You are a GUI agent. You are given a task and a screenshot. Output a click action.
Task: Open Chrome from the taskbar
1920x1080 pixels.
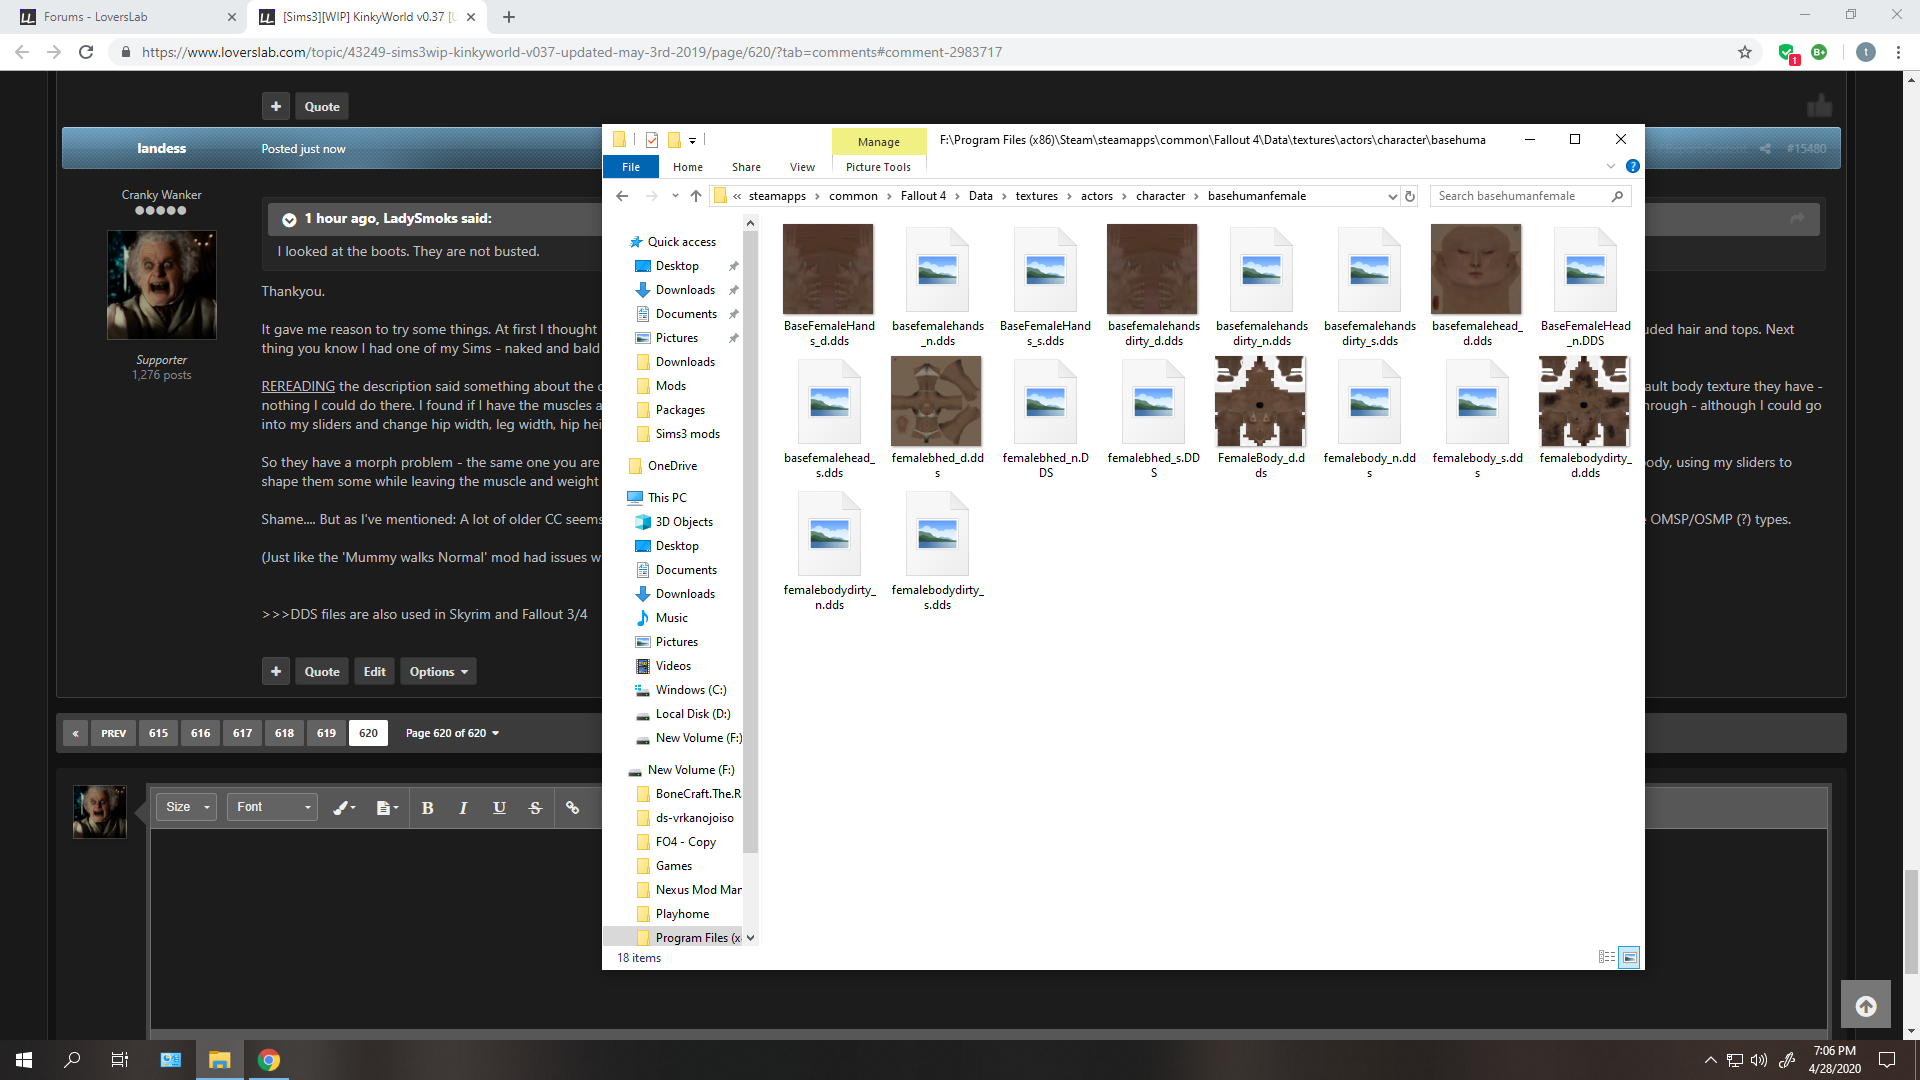coord(268,1060)
